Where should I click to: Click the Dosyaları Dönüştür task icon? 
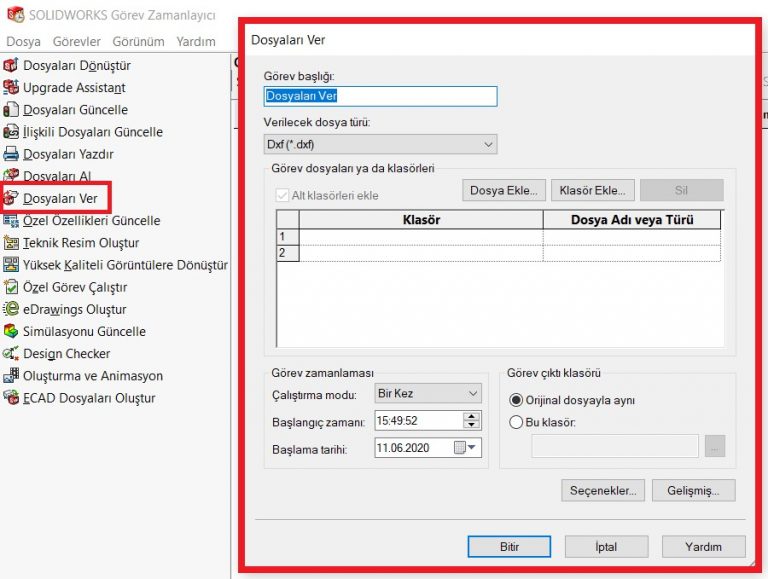11,66
